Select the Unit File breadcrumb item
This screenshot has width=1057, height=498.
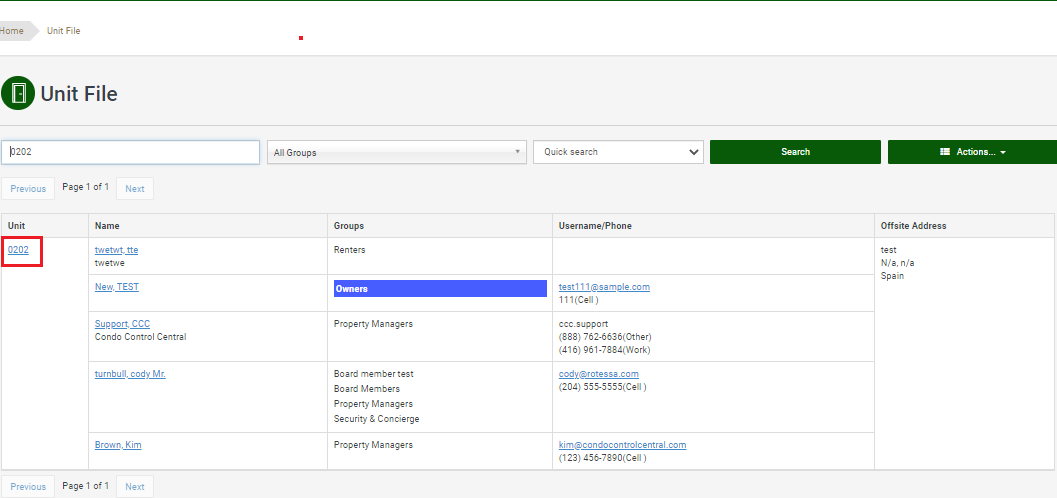click(64, 31)
